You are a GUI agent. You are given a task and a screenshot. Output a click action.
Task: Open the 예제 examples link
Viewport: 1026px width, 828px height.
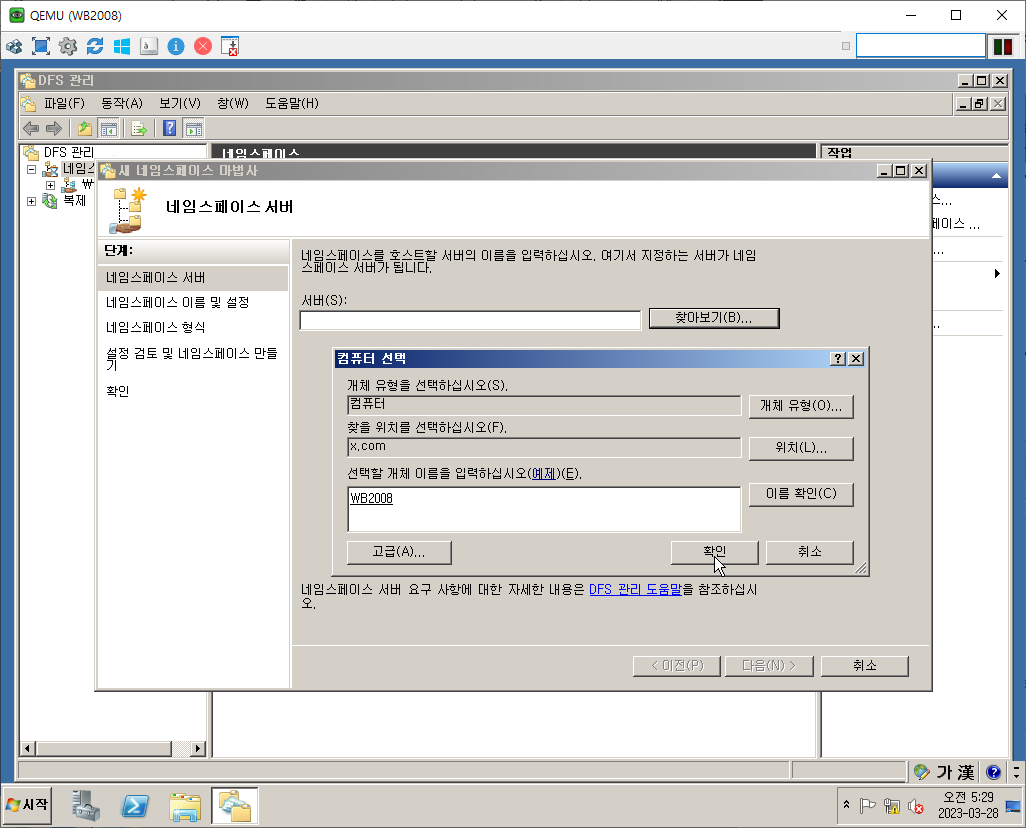(x=543, y=474)
